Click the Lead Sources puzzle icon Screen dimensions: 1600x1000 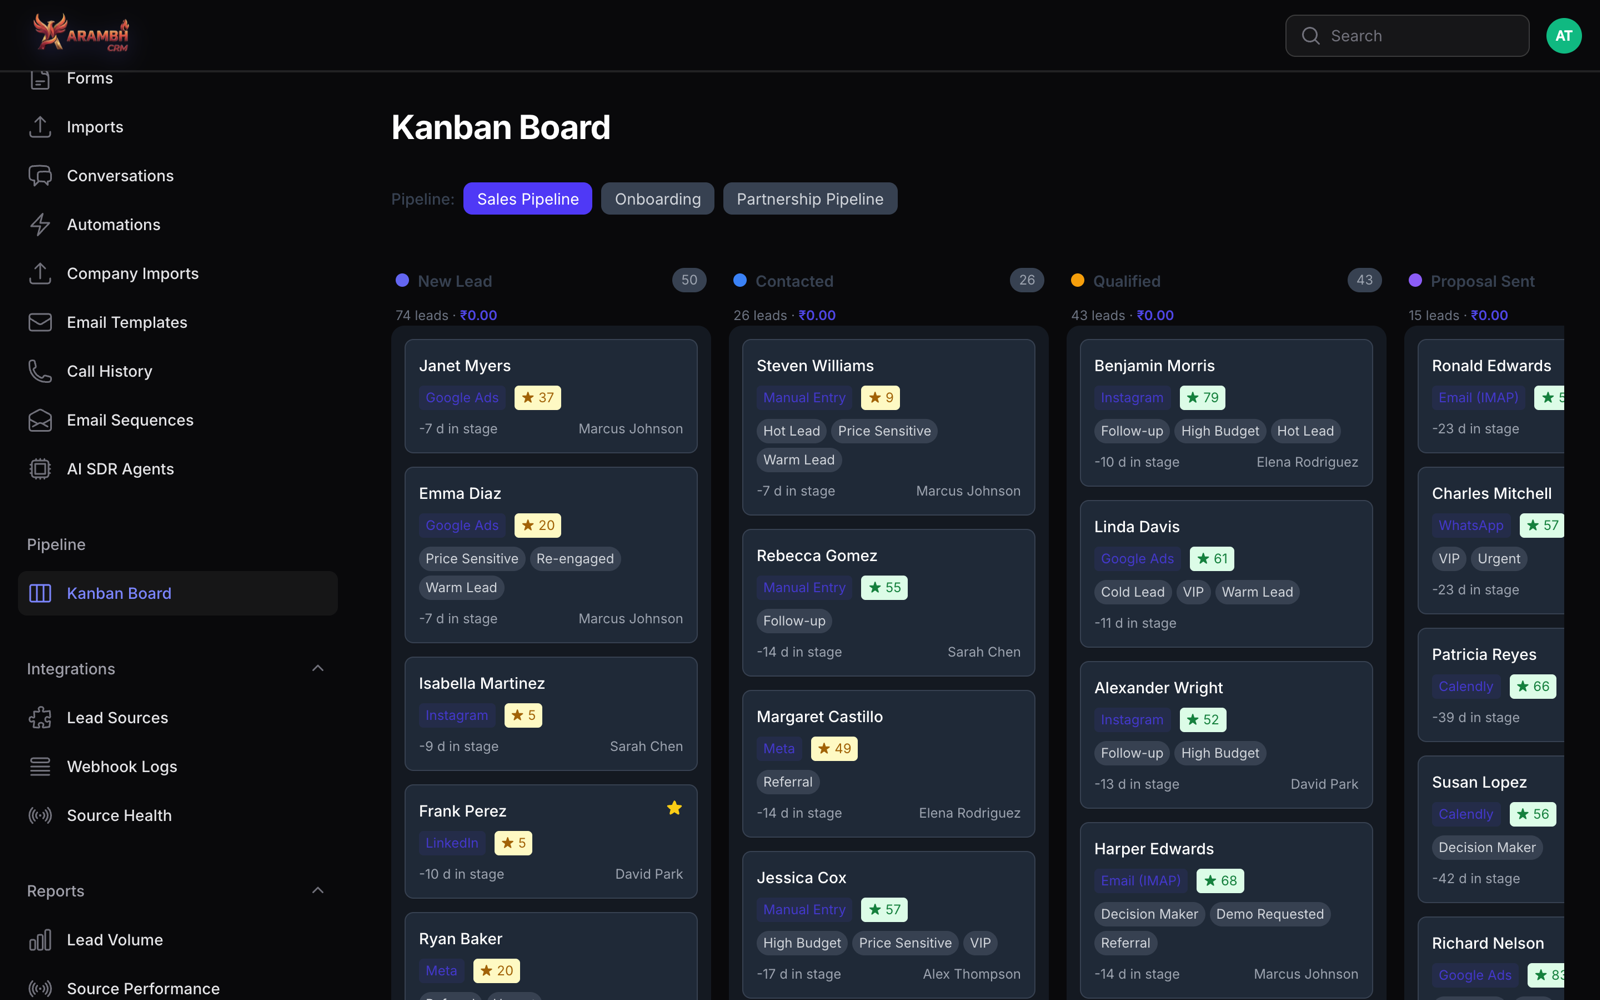tap(40, 718)
